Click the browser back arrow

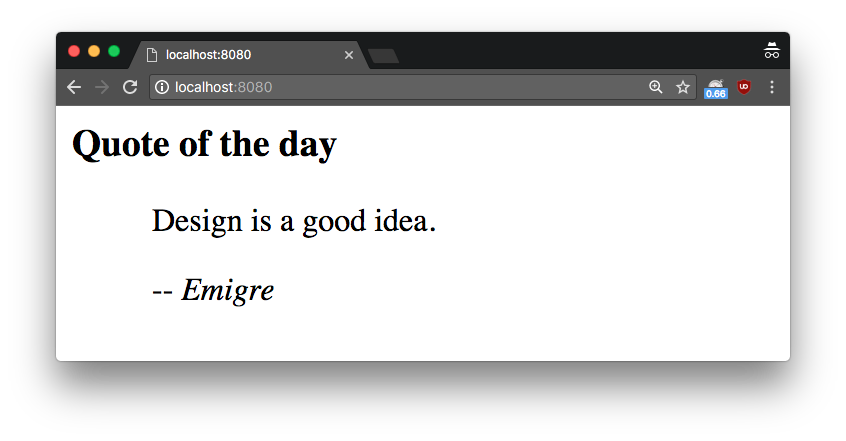(x=74, y=88)
